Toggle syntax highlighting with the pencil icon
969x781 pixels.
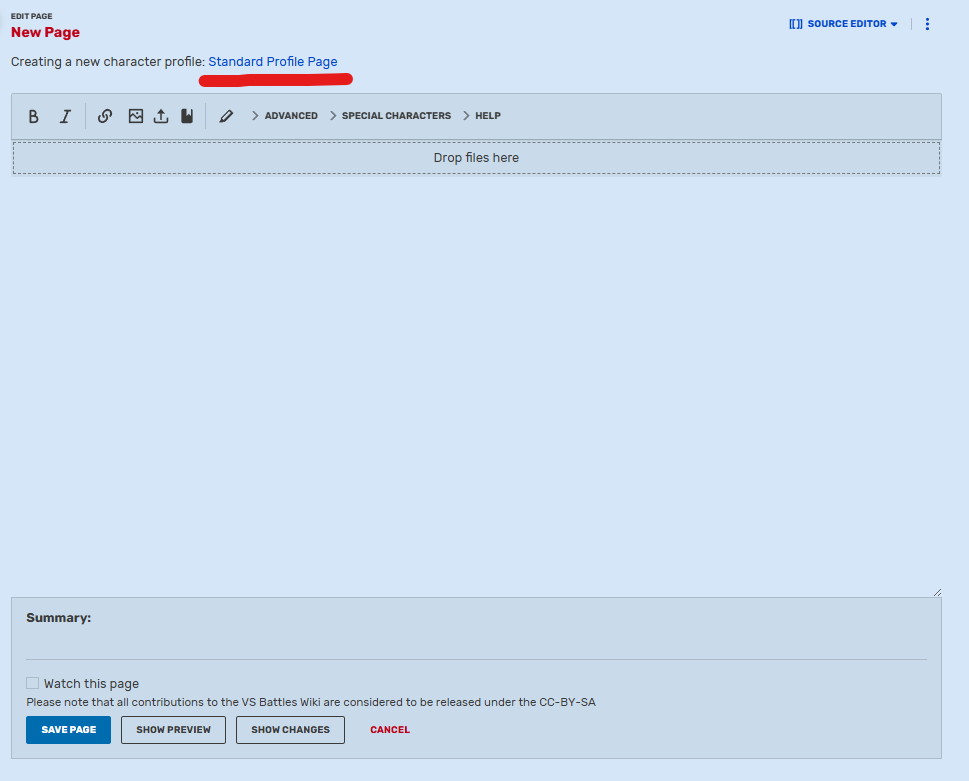226,116
